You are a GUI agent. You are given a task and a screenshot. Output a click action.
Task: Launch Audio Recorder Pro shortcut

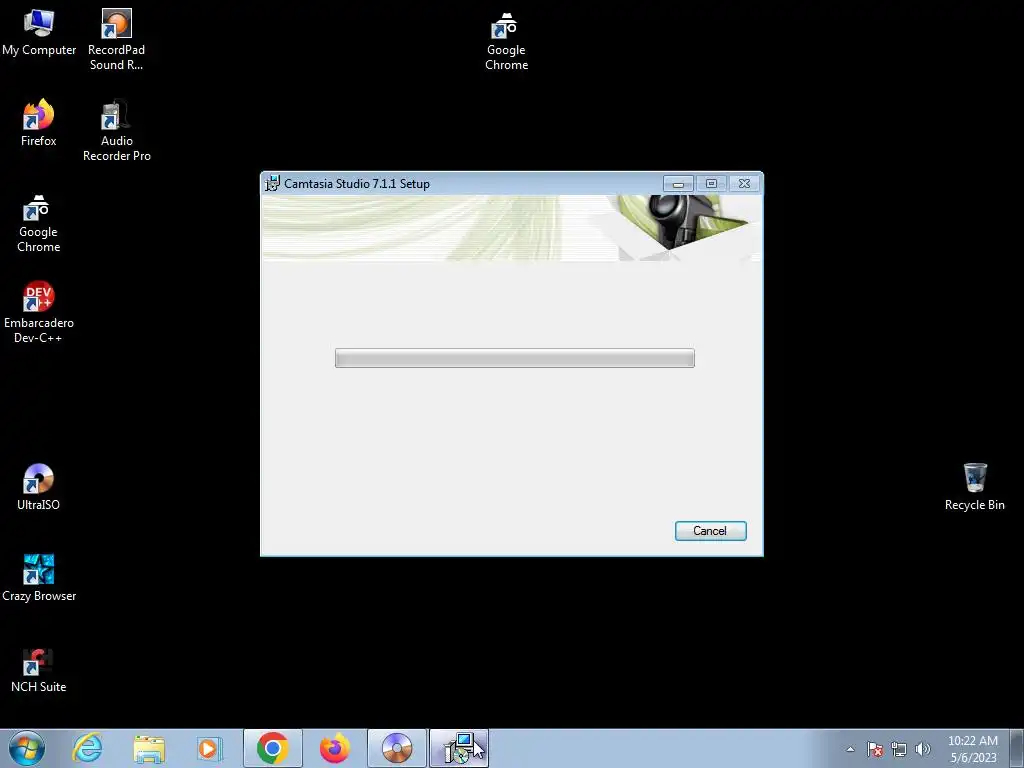tap(116, 131)
